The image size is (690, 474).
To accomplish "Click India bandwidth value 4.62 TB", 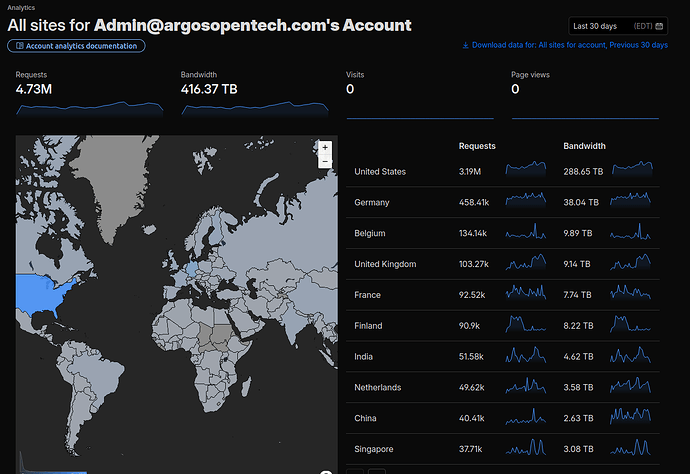I will click(x=578, y=356).
